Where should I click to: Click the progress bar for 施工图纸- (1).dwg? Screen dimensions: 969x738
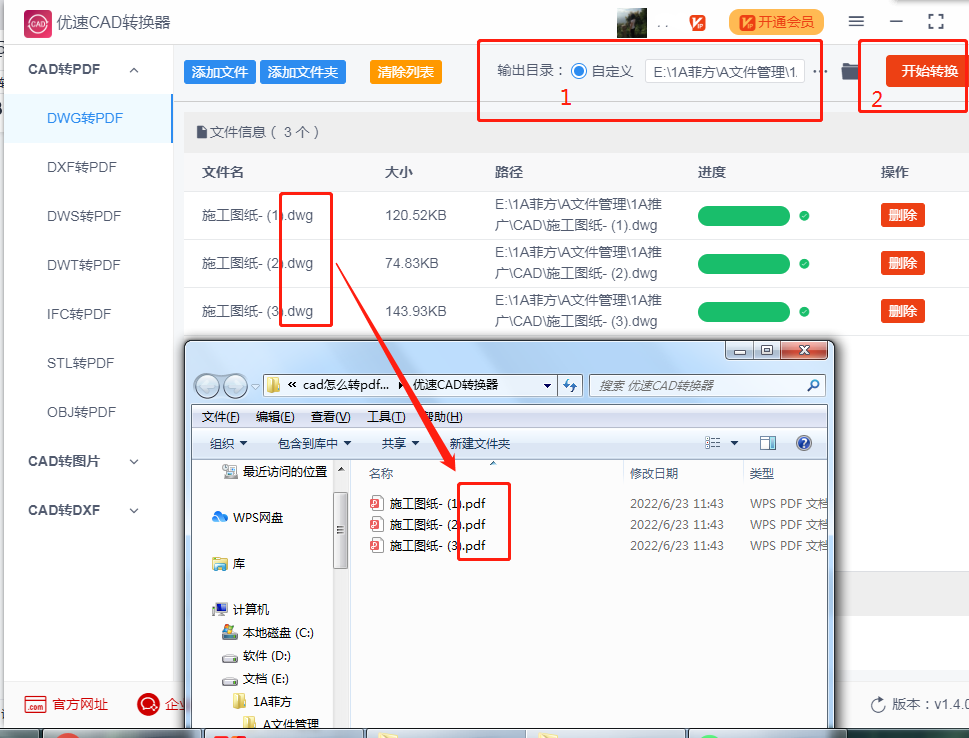(x=743, y=216)
